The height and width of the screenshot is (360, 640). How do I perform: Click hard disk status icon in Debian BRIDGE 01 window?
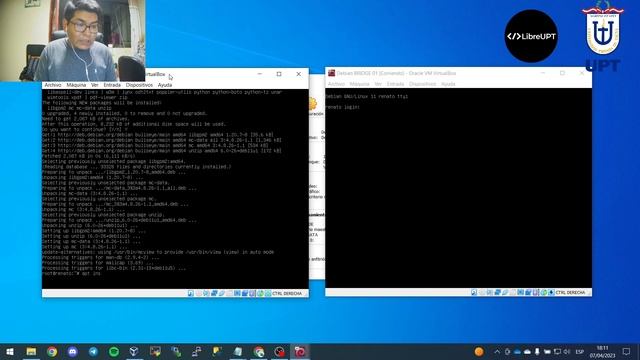point(474,292)
